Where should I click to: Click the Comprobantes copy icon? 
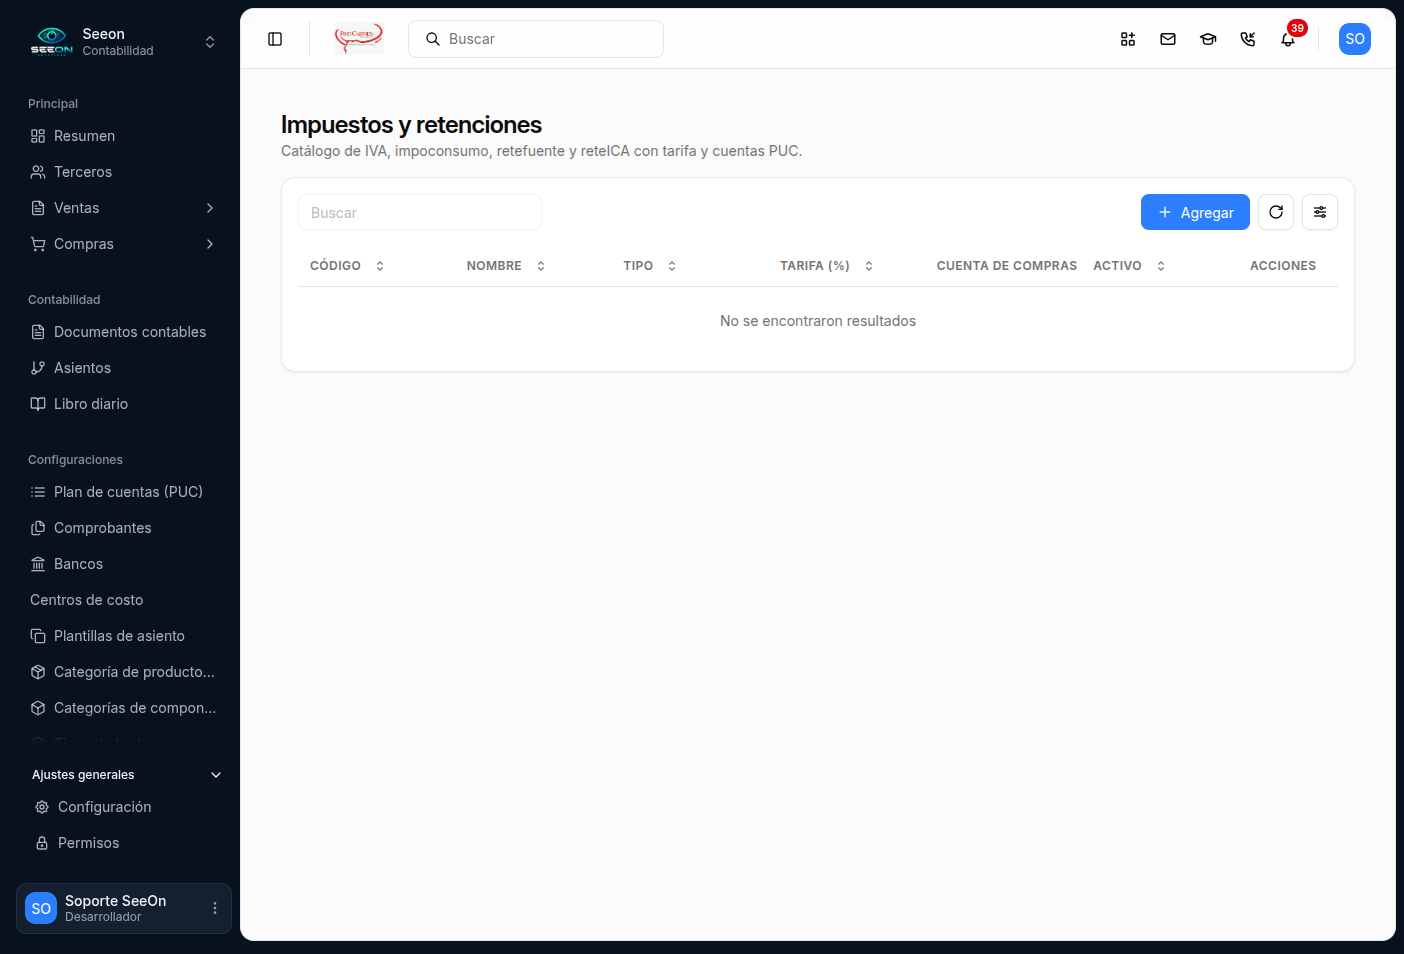[38, 528]
